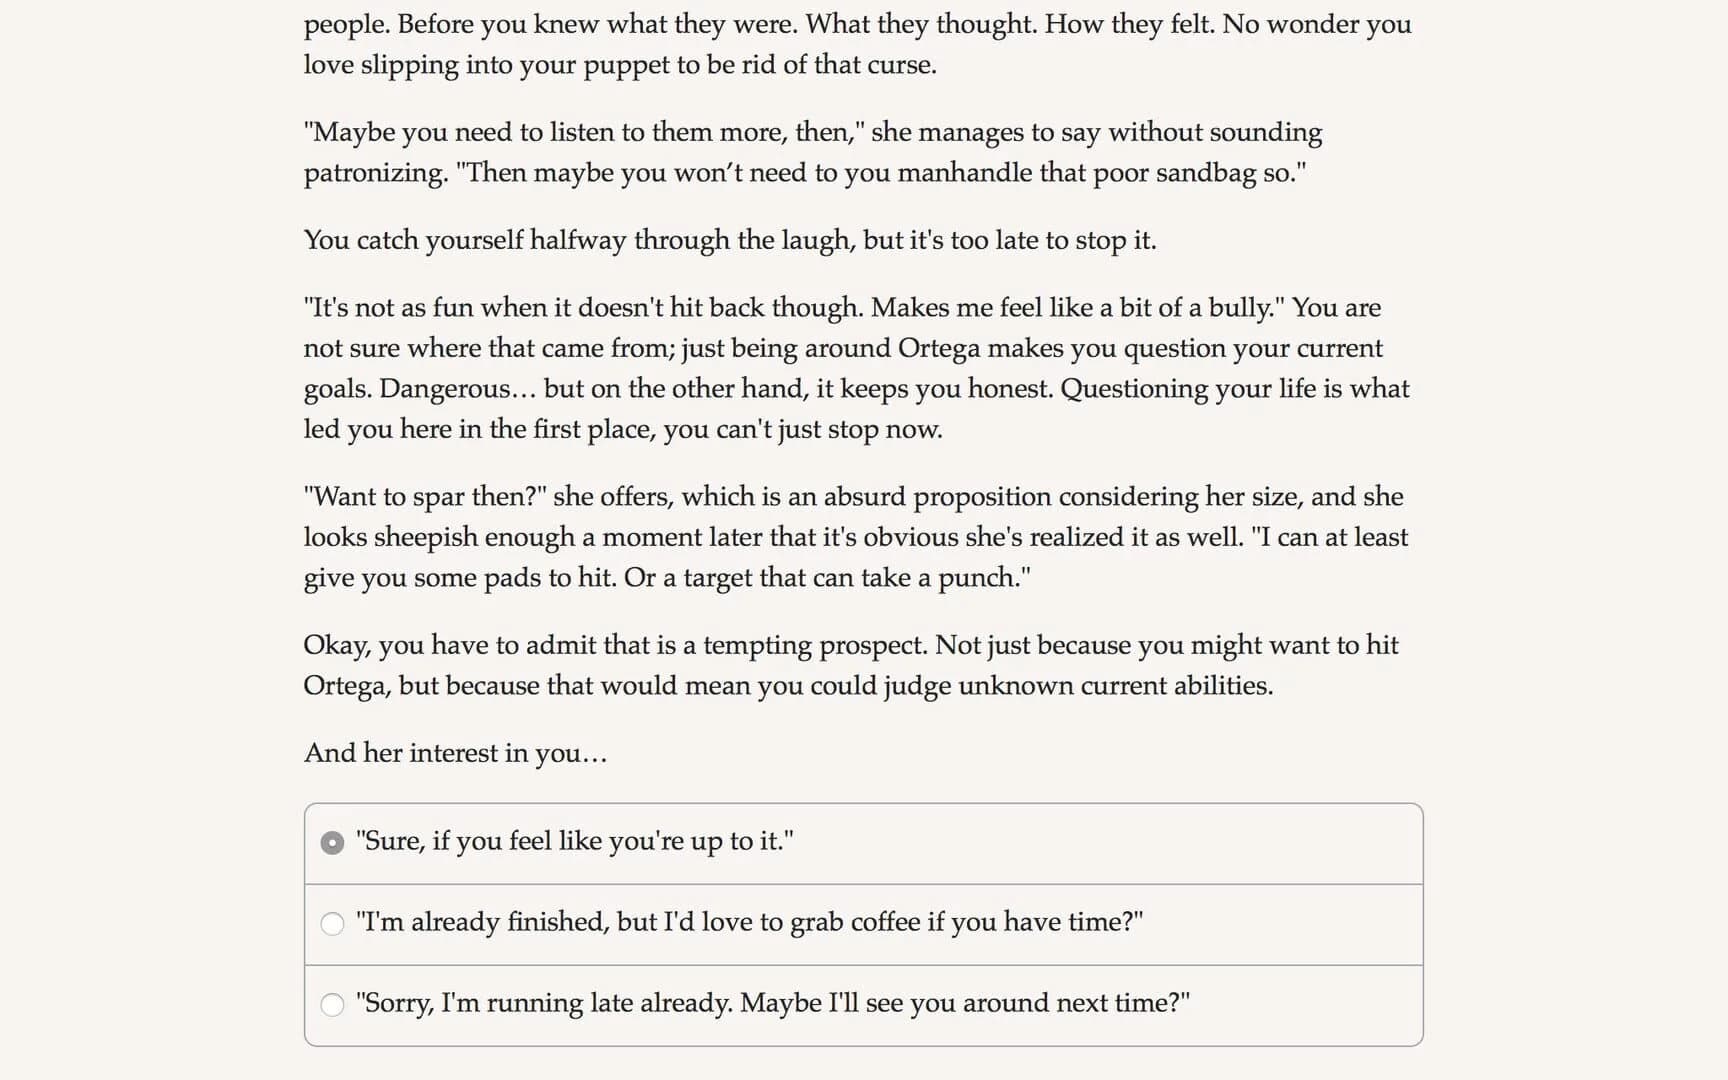Image resolution: width=1728 pixels, height=1080 pixels.
Task: Select the "Sure, if you feel like you're up to it" radio button
Action: [332, 843]
